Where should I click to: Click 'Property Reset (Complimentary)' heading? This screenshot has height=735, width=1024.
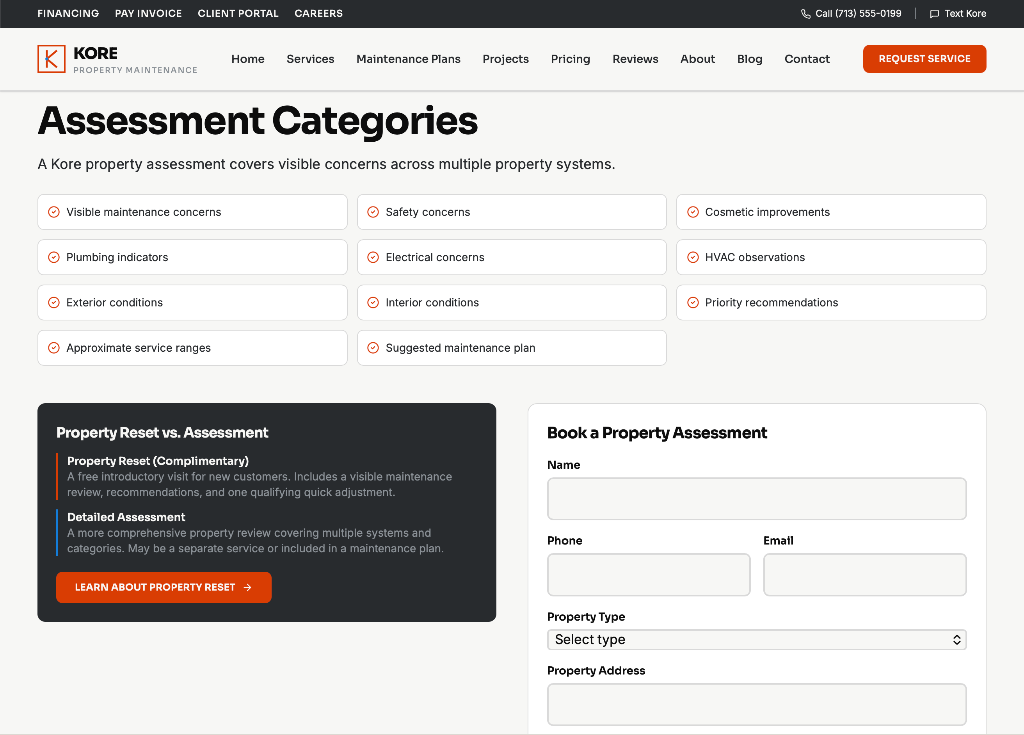click(158, 461)
